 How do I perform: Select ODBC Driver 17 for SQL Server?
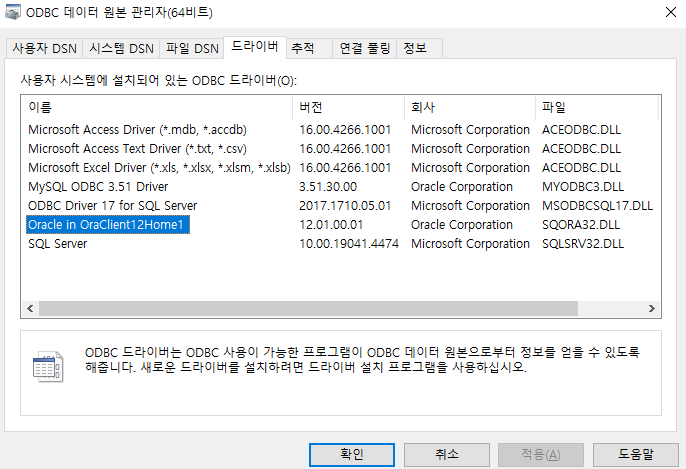coord(112,206)
